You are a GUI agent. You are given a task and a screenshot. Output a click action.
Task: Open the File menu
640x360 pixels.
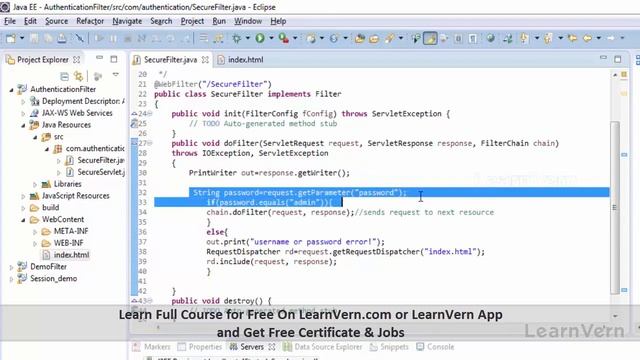[10, 21]
